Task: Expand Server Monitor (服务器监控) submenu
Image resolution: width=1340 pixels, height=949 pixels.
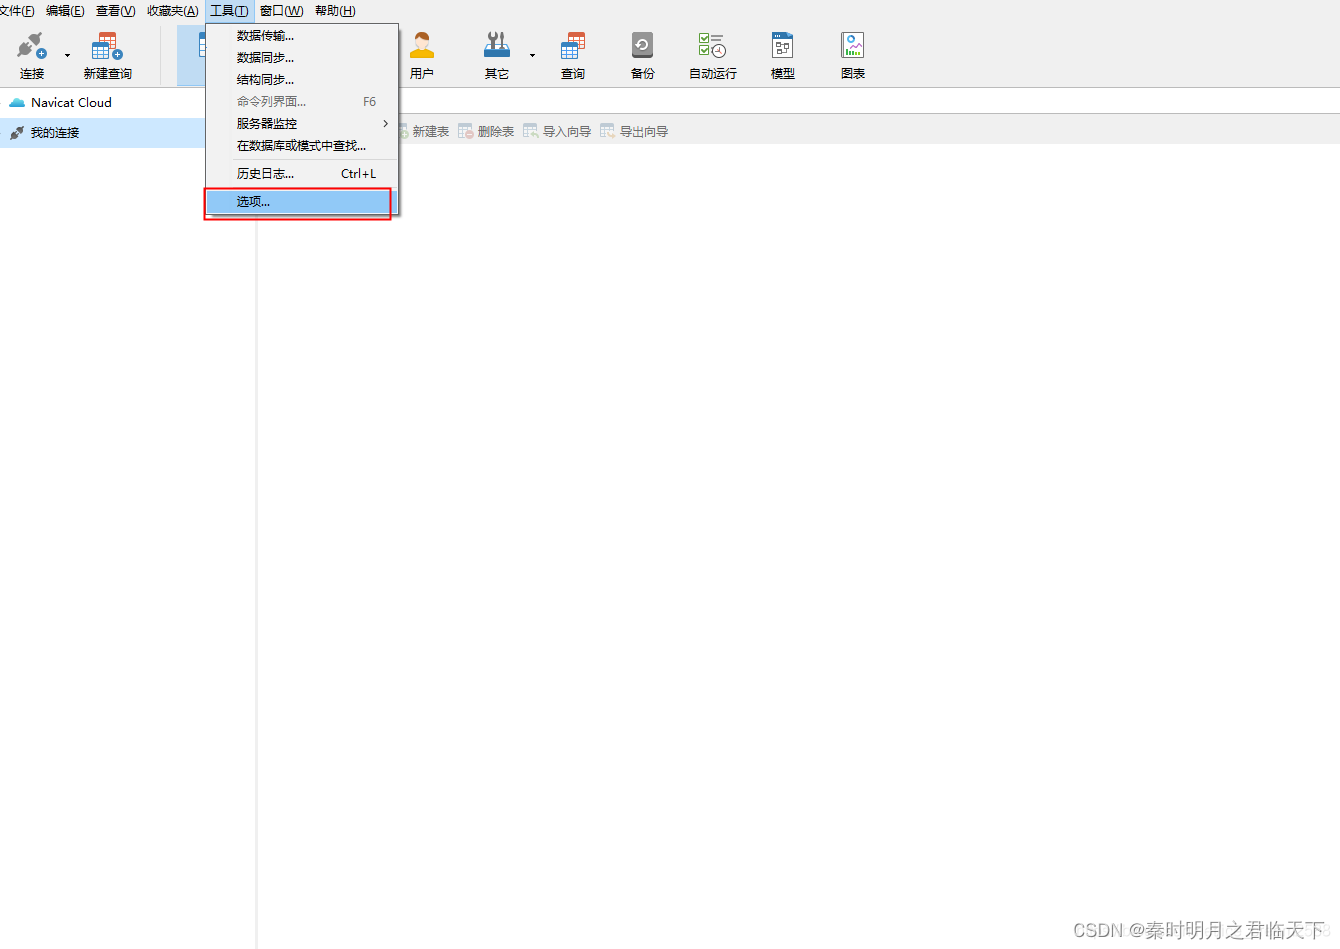Action: [302, 123]
